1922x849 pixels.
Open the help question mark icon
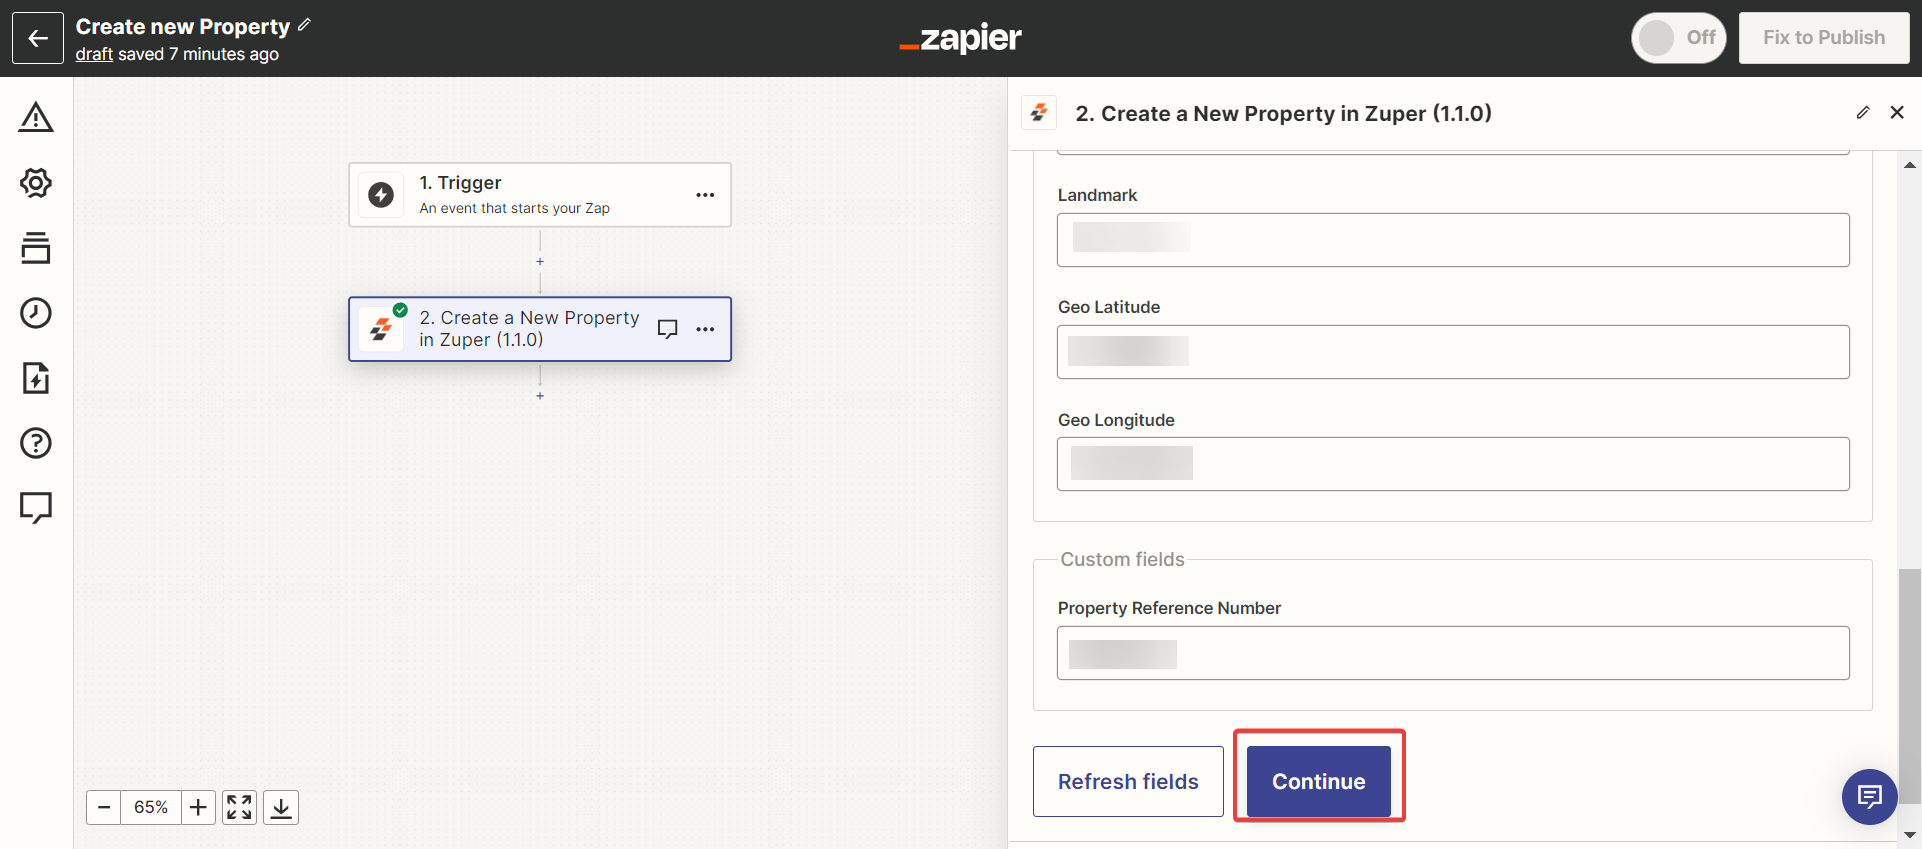36,443
